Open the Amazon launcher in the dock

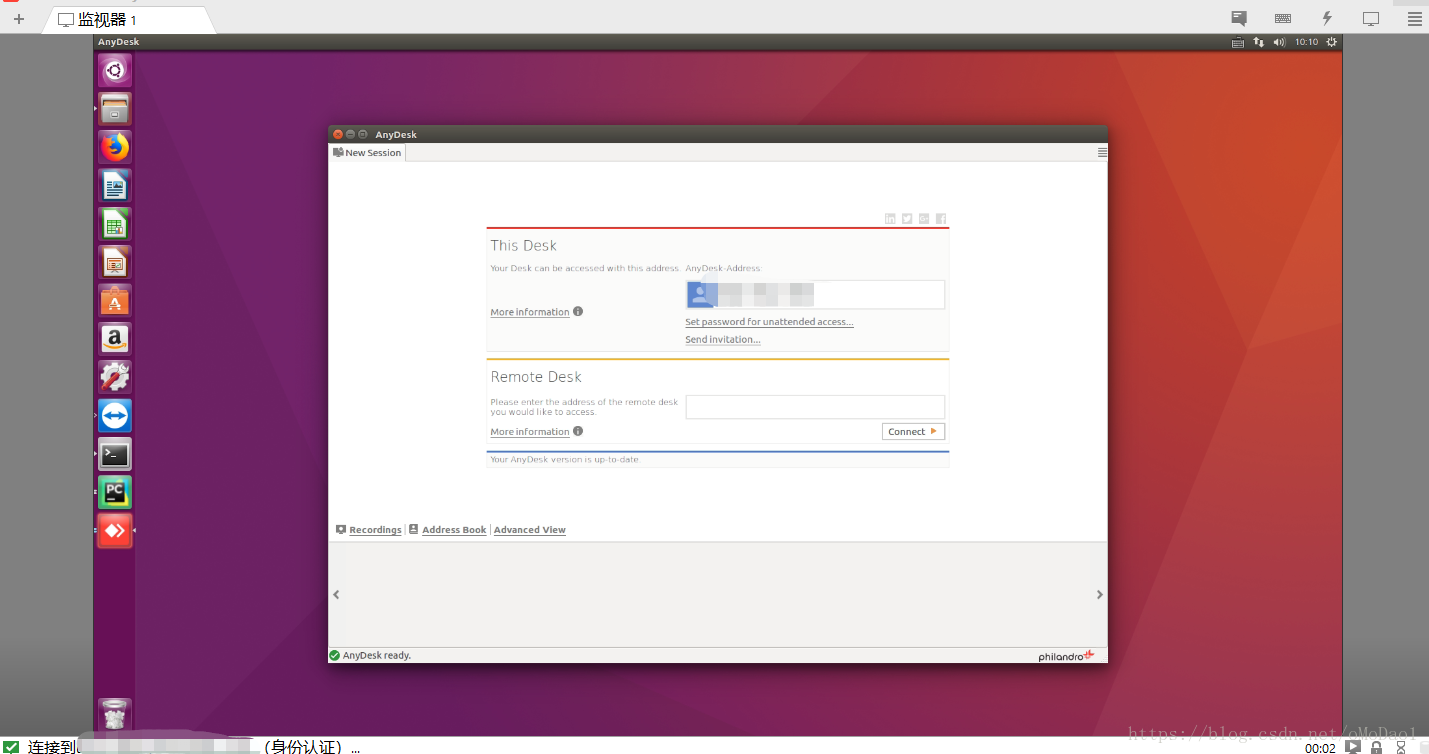click(x=114, y=339)
